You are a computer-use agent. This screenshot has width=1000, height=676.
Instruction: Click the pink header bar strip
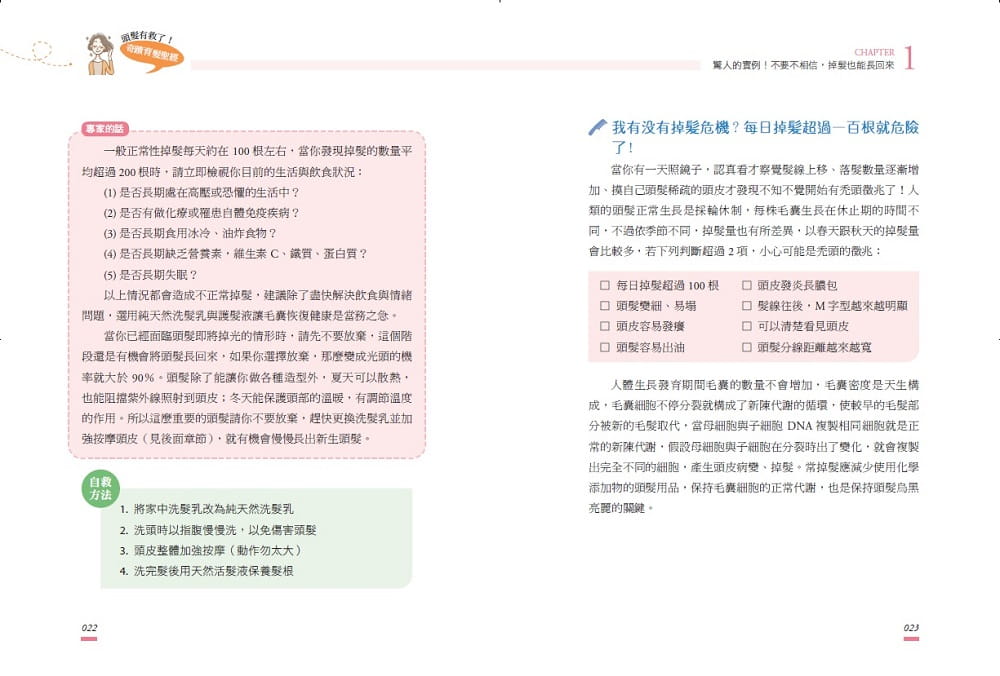click(445, 65)
